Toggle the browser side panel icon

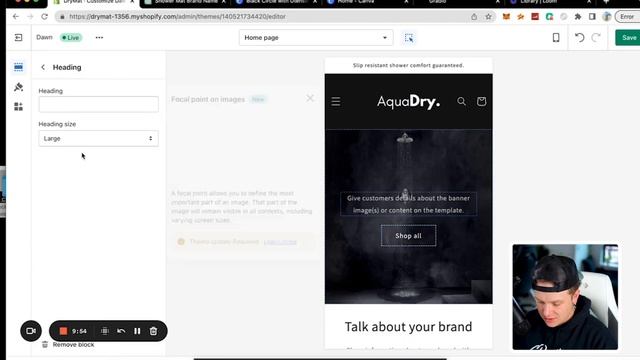(x=592, y=17)
